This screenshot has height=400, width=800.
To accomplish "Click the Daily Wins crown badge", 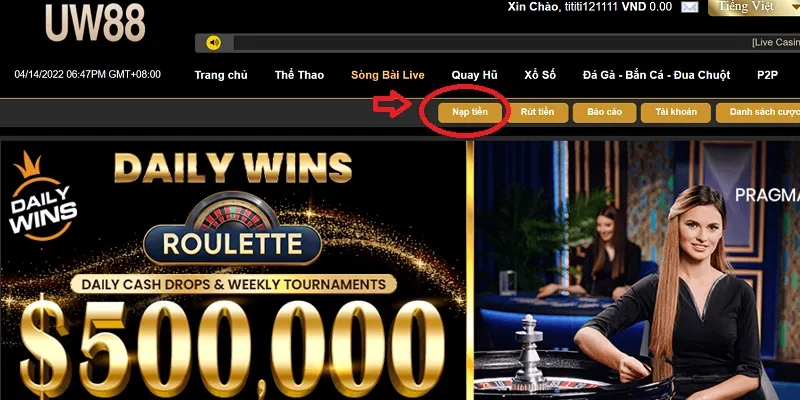I will (x=44, y=196).
